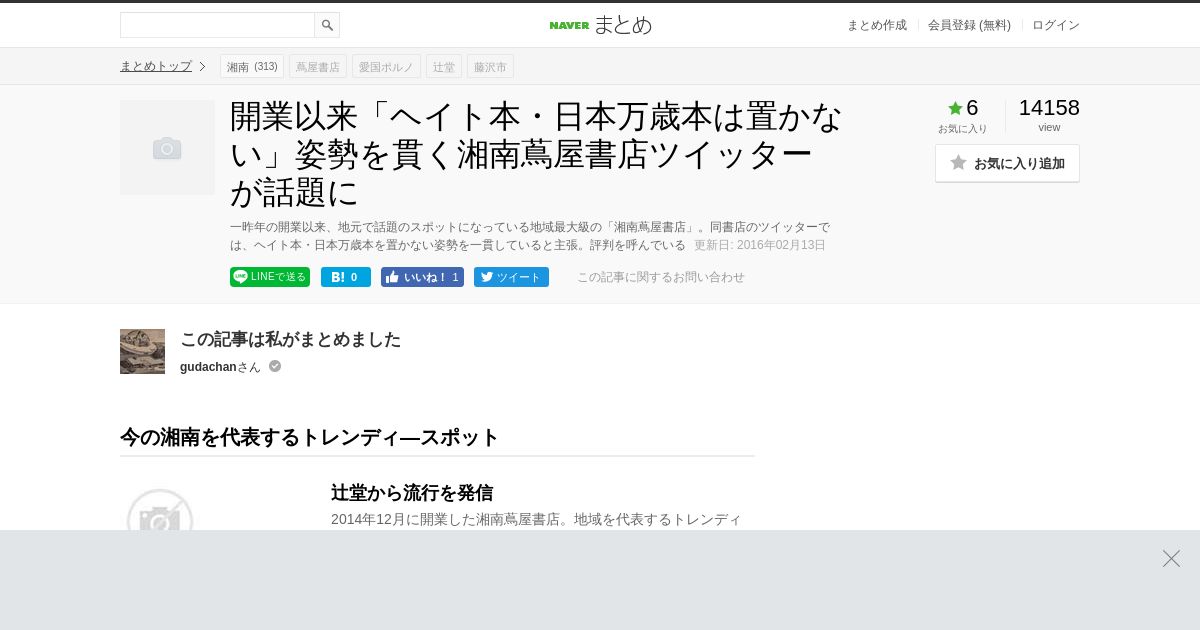The image size is (1200, 630).
Task: Open 会員登録 (無料) link
Action: (969, 25)
